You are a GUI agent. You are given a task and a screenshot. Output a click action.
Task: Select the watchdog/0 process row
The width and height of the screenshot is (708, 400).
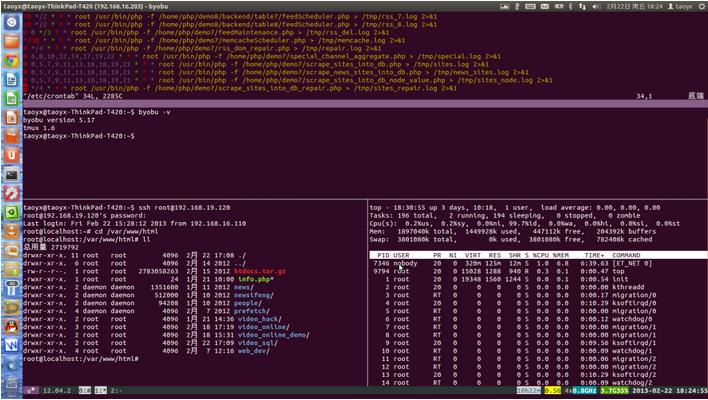(511, 319)
